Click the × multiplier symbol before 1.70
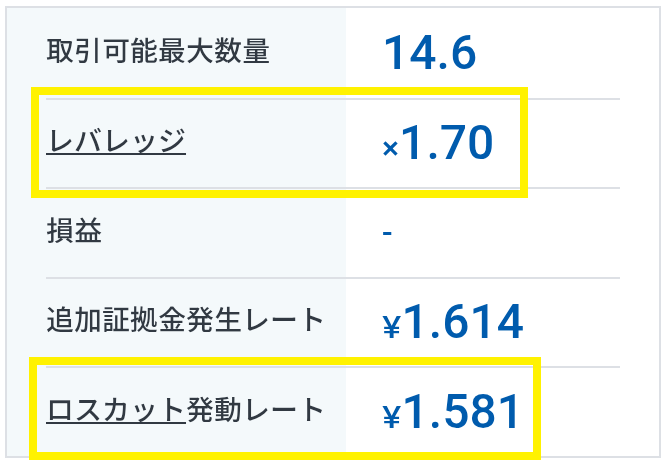668x464 pixels. click(x=390, y=149)
